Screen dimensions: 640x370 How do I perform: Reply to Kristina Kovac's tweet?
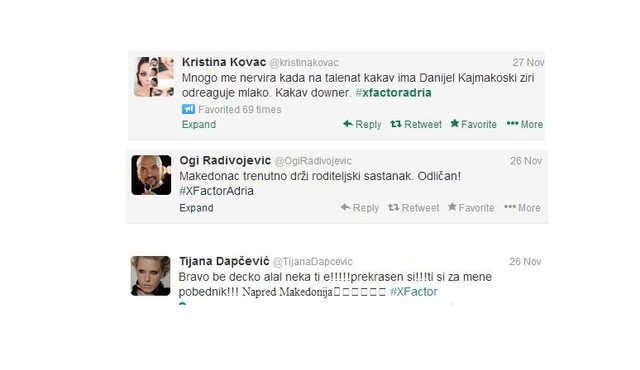click(362, 124)
